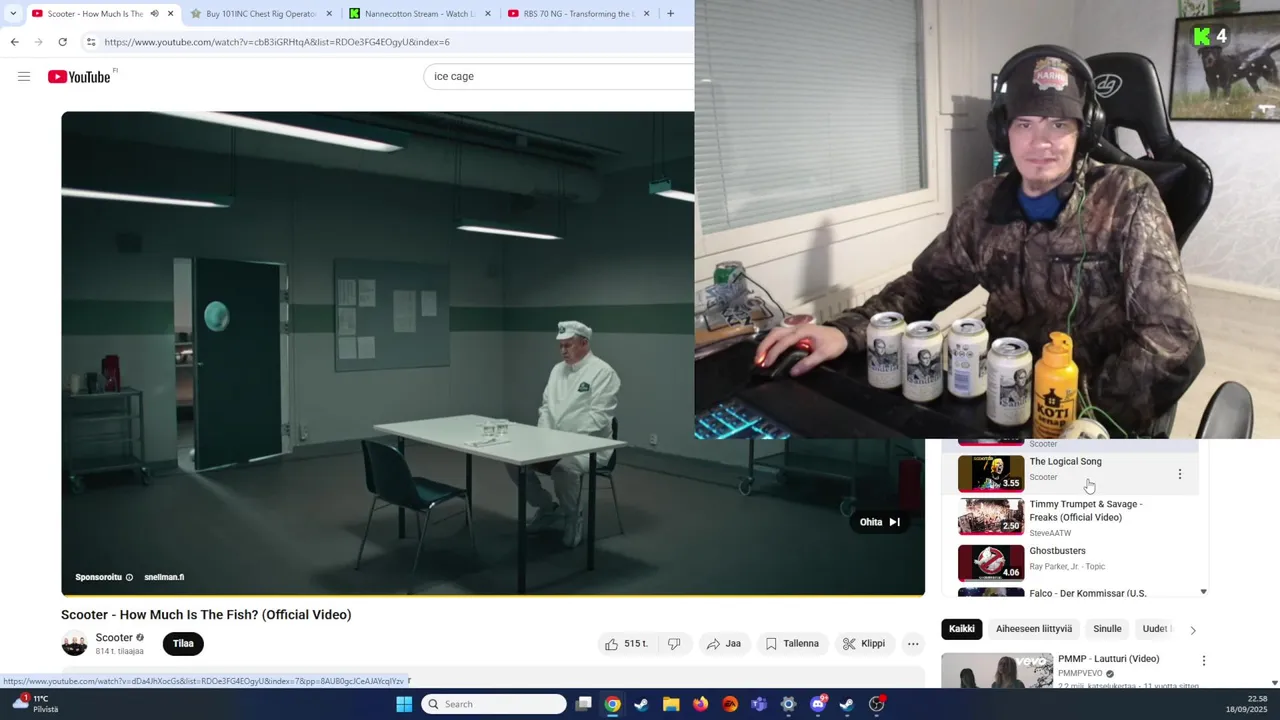The height and width of the screenshot is (720, 1280).
Task: Open Task View on the taskbar
Action: (x=583, y=704)
